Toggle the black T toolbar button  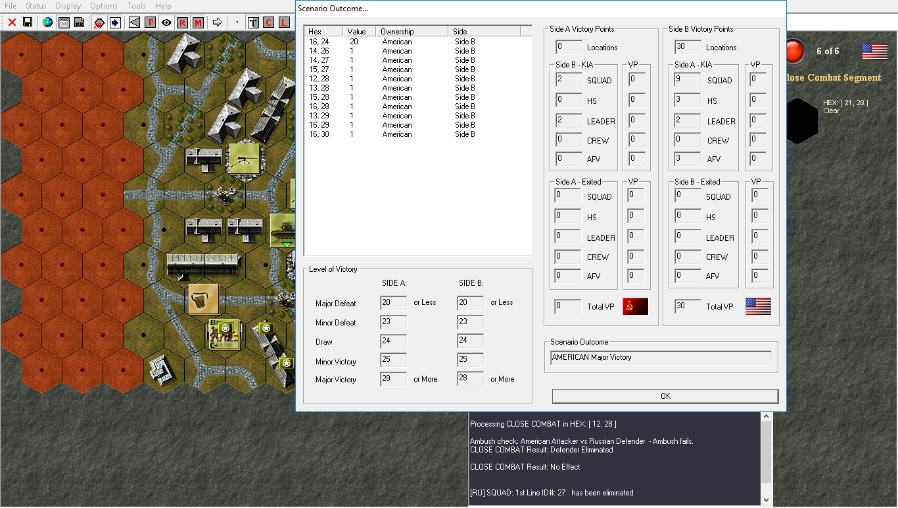pos(253,22)
